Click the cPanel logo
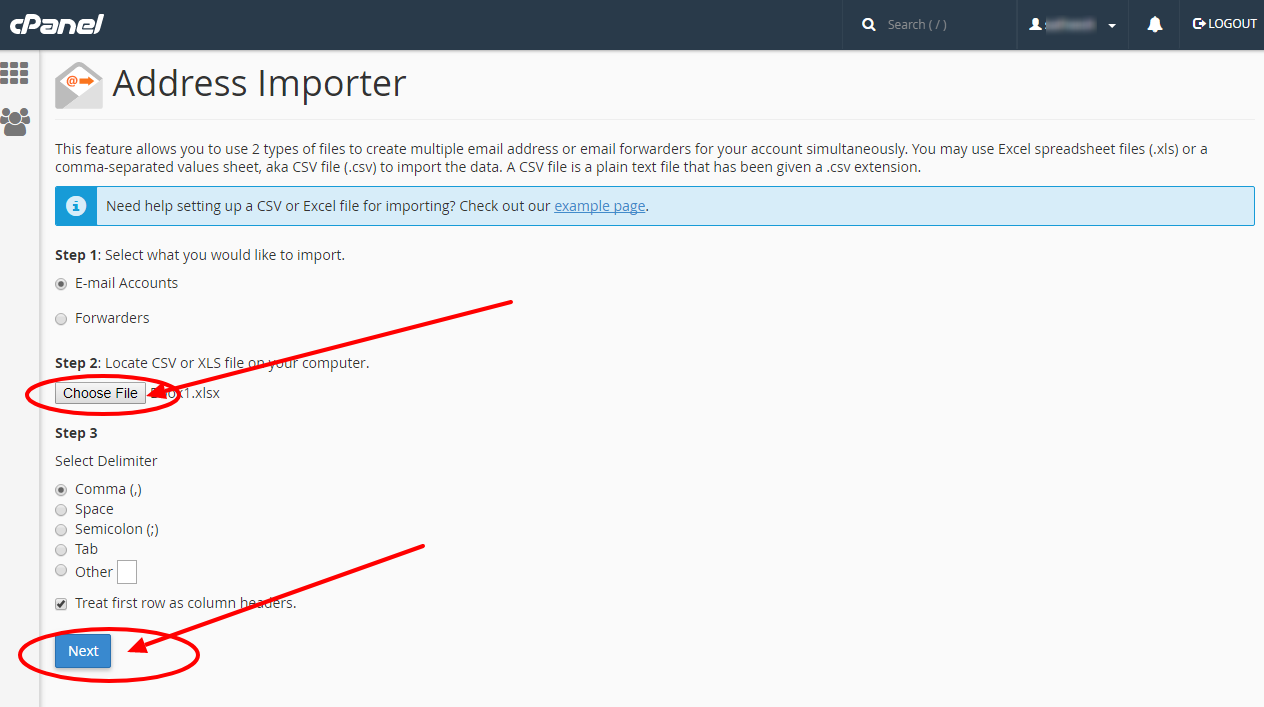This screenshot has width=1264, height=707. (x=57, y=24)
